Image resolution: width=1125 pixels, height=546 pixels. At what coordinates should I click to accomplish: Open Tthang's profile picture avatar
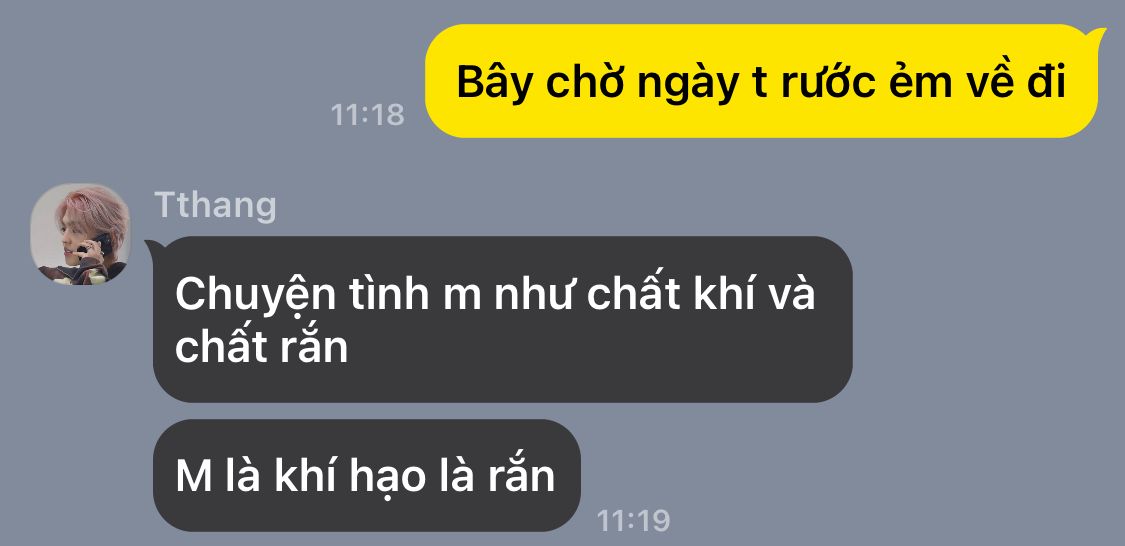point(80,234)
